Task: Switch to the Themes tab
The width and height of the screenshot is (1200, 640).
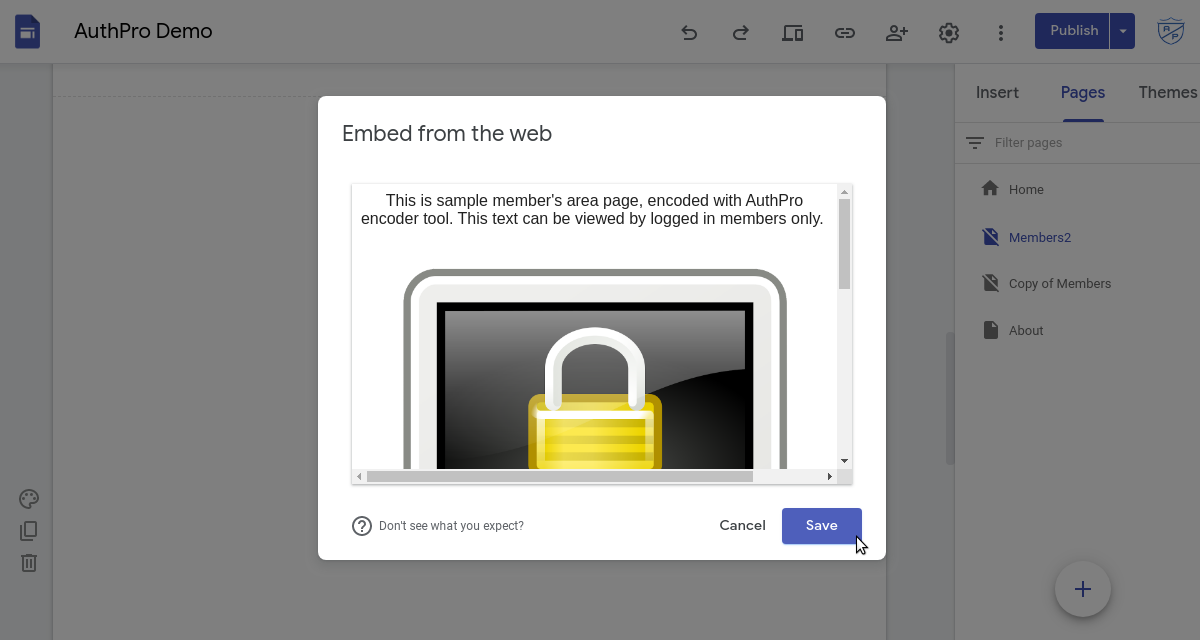Action: pos(1168,92)
